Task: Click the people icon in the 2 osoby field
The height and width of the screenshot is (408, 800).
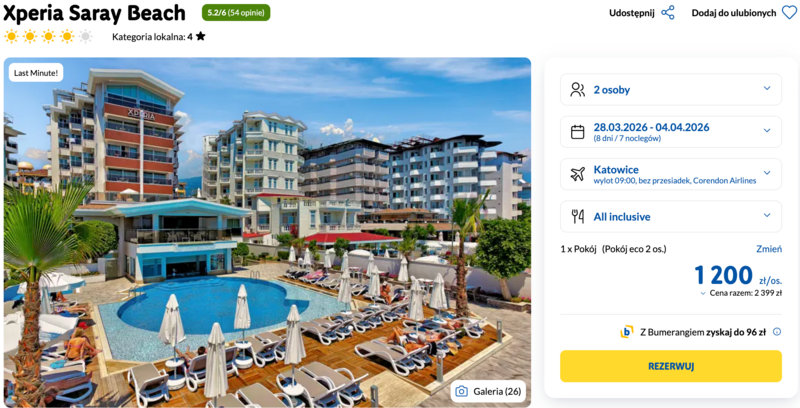Action: click(578, 89)
